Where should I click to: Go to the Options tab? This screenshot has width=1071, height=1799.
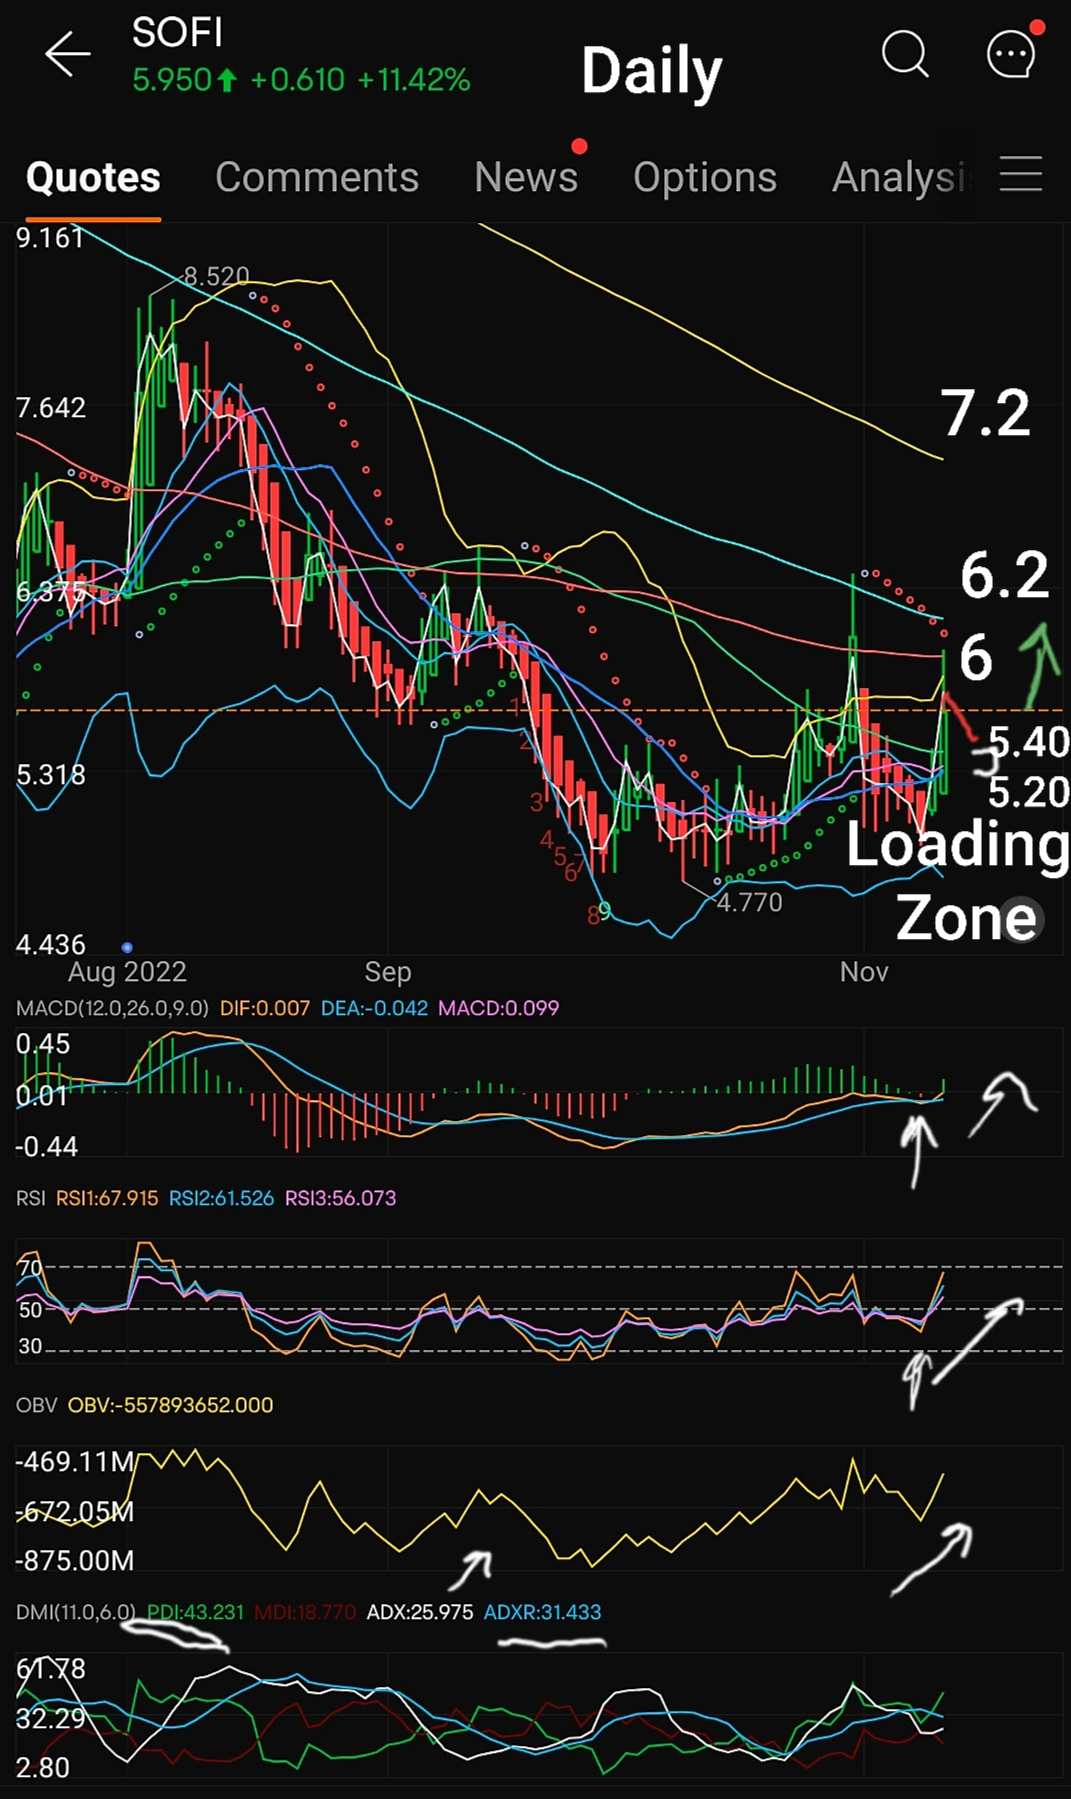pos(705,177)
